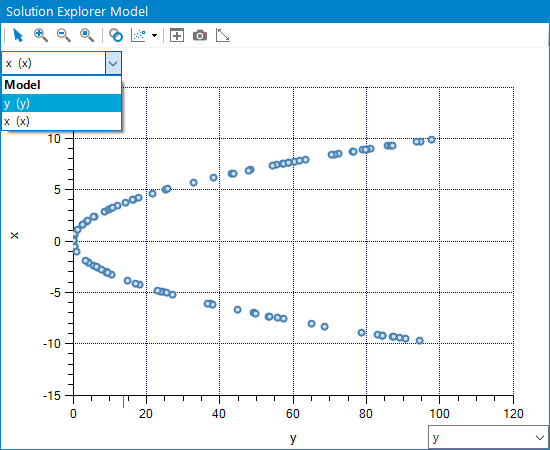Toggle the overlapping circles marker tool

[116, 35]
